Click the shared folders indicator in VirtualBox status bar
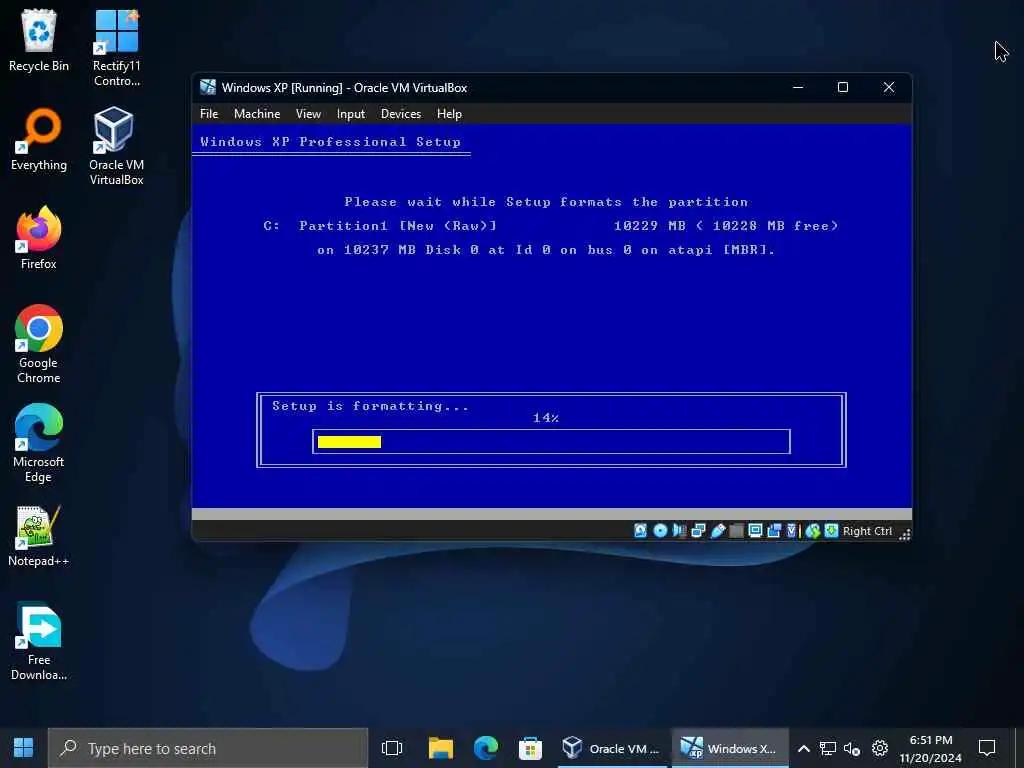Image resolution: width=1024 pixels, height=768 pixels. (x=736, y=531)
